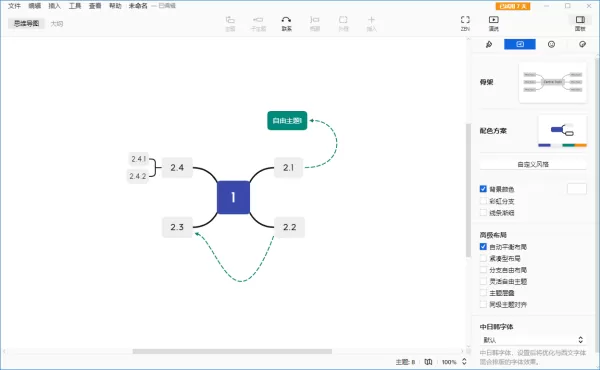600x370 pixels.
Task: Select the 2.4.2 subtopic node
Action: pos(138,176)
